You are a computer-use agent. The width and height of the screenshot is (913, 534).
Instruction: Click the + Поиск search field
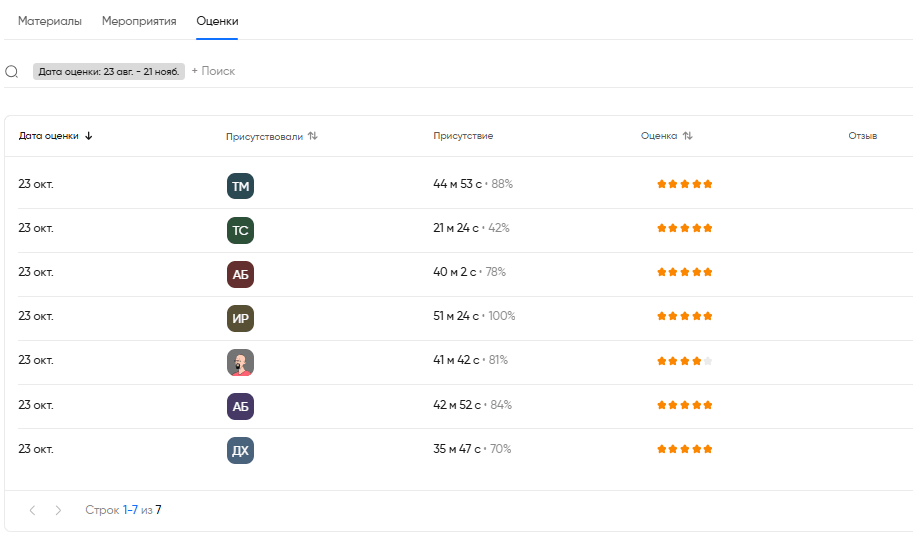(213, 72)
